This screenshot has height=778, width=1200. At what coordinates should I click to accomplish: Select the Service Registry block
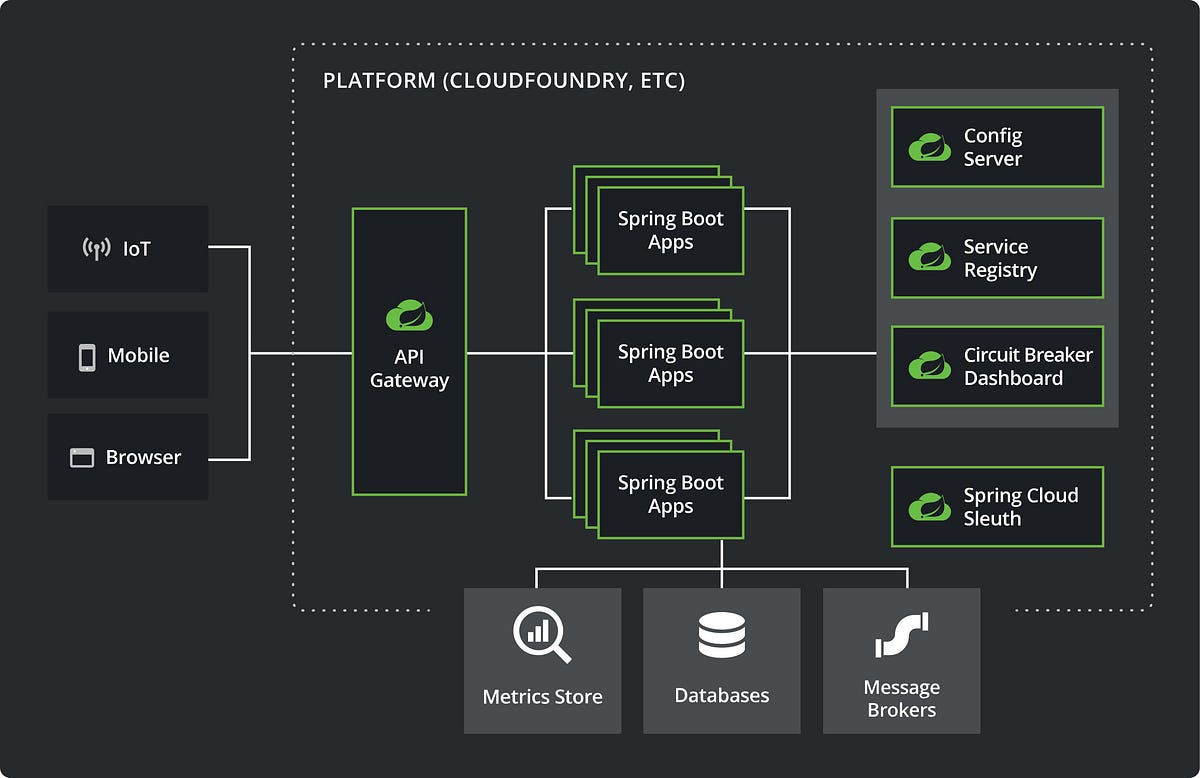[996, 258]
